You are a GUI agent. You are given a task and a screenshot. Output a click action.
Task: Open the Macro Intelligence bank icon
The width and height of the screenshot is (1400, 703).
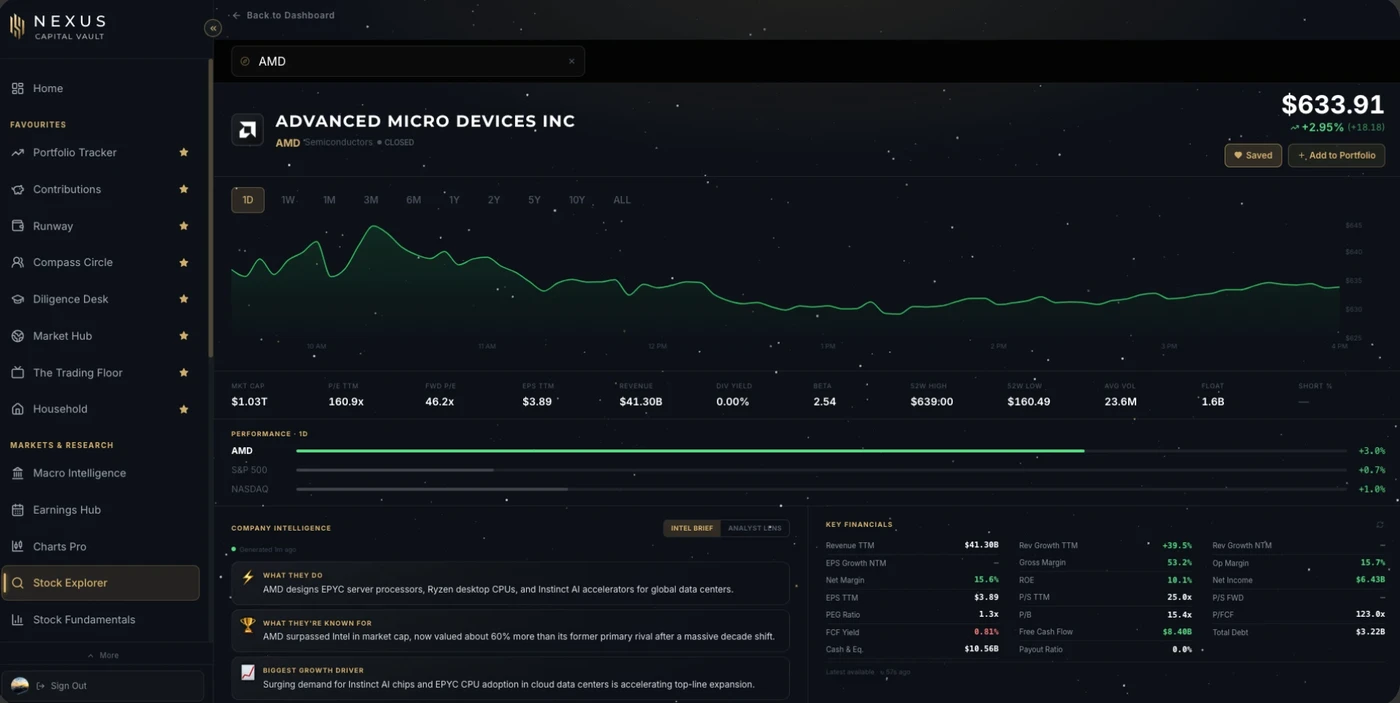pos(17,473)
